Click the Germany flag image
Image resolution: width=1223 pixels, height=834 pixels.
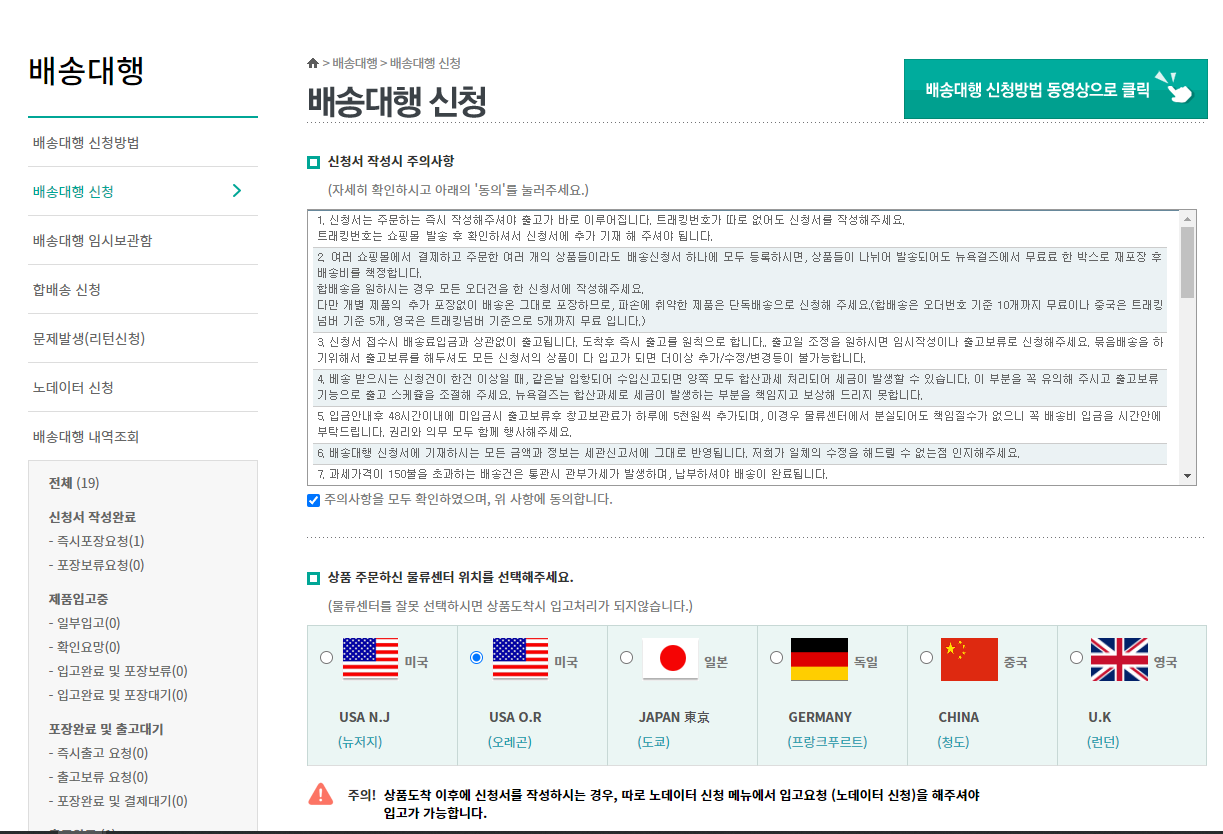click(819, 658)
